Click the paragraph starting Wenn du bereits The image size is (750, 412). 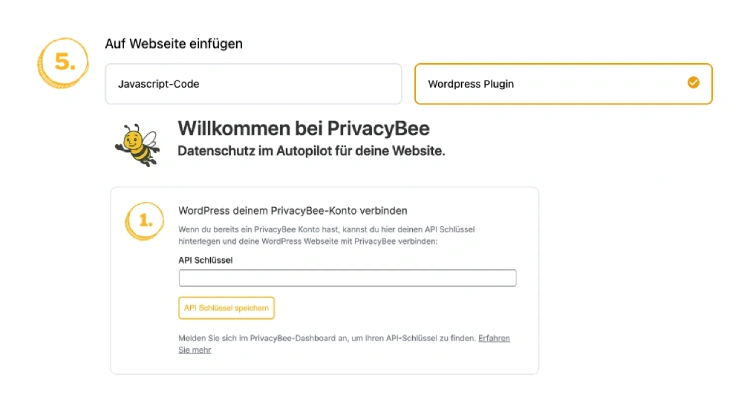point(342,230)
